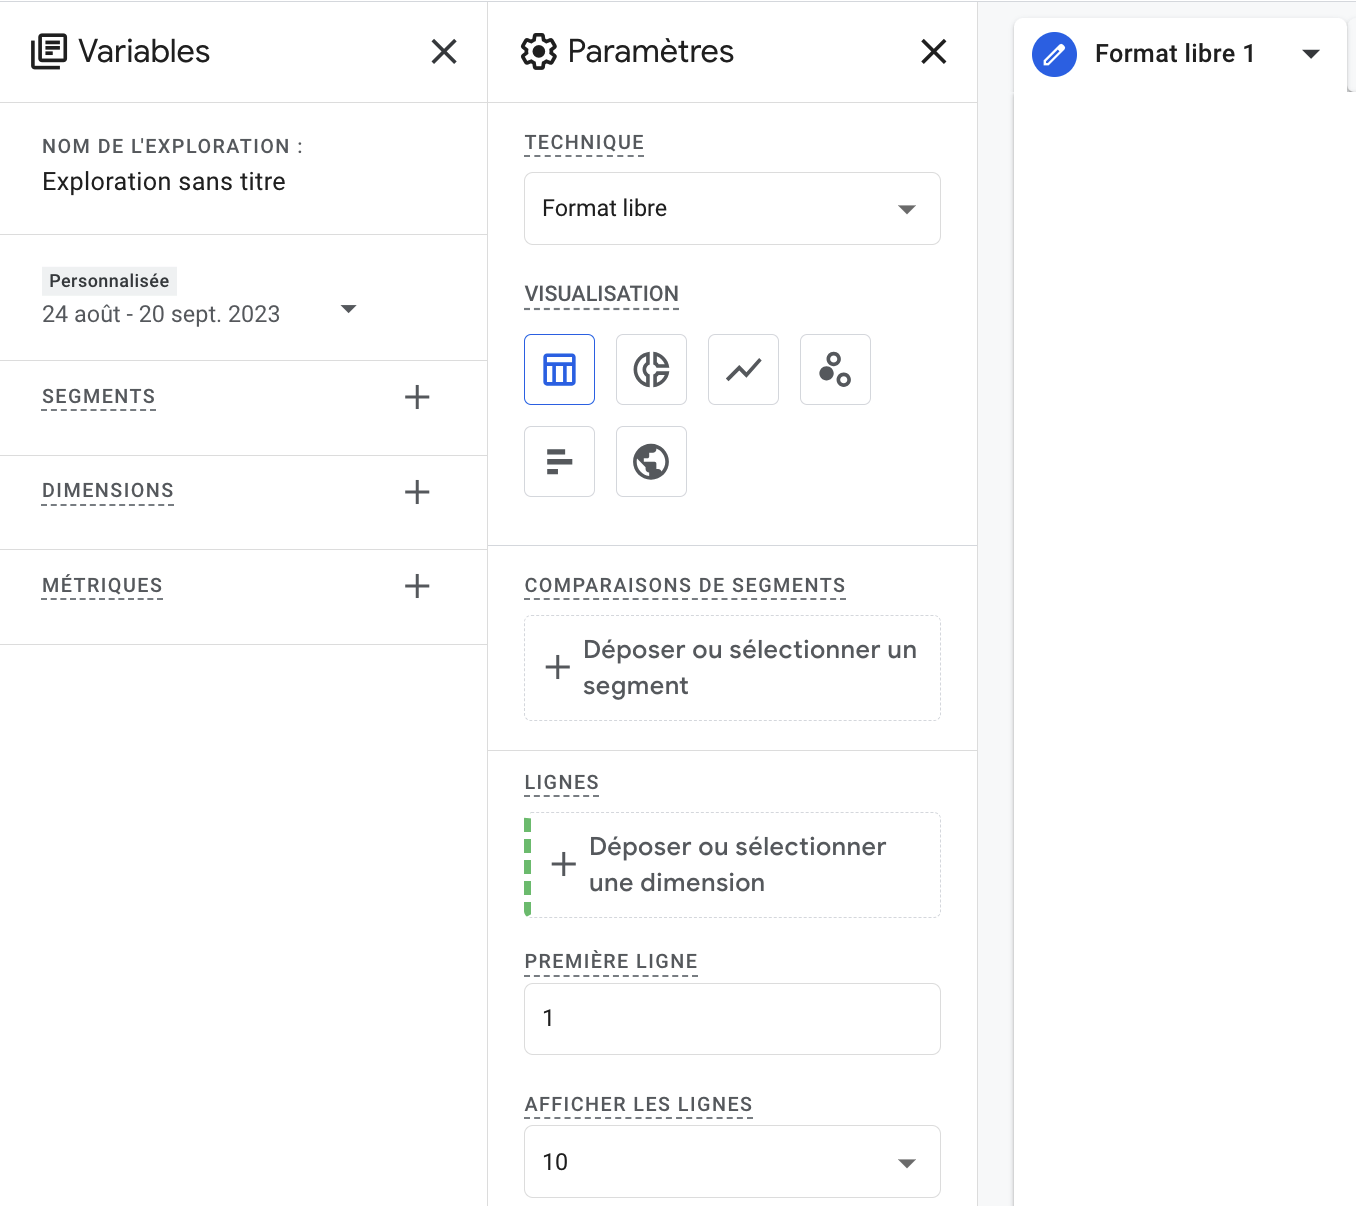Open the Afficher les lignes dropdown

[732, 1162]
